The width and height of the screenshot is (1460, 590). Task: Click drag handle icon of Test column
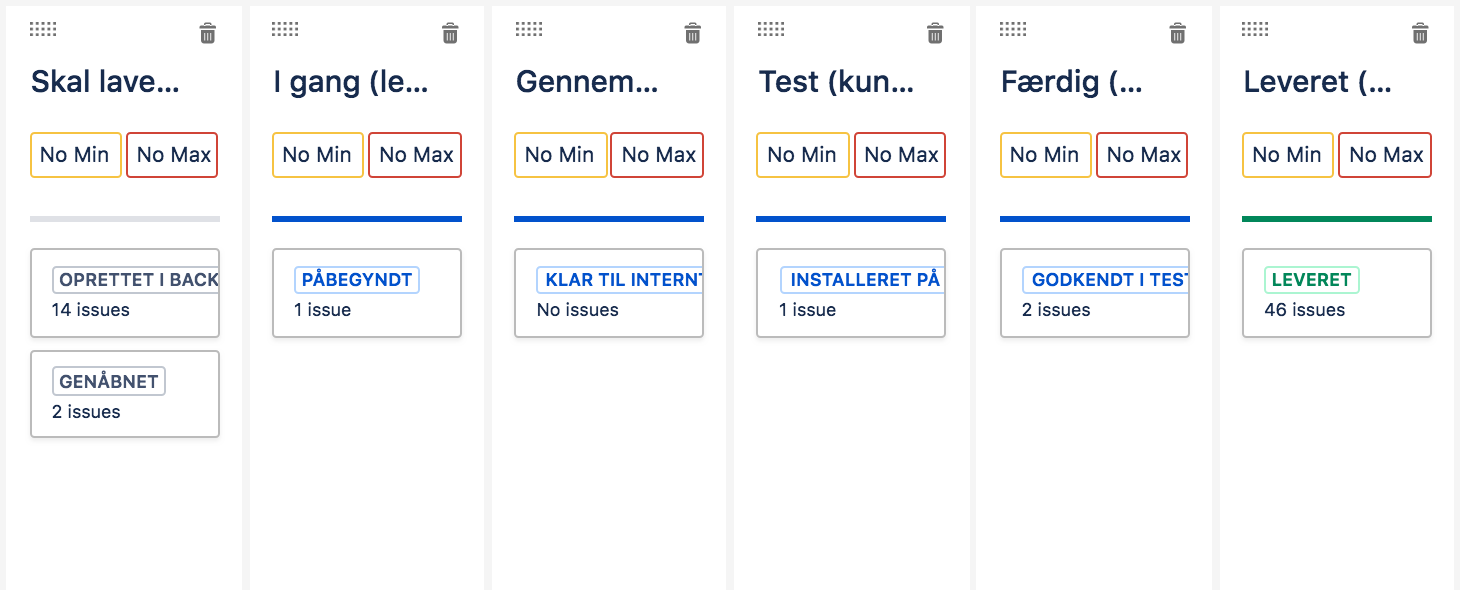point(771,29)
